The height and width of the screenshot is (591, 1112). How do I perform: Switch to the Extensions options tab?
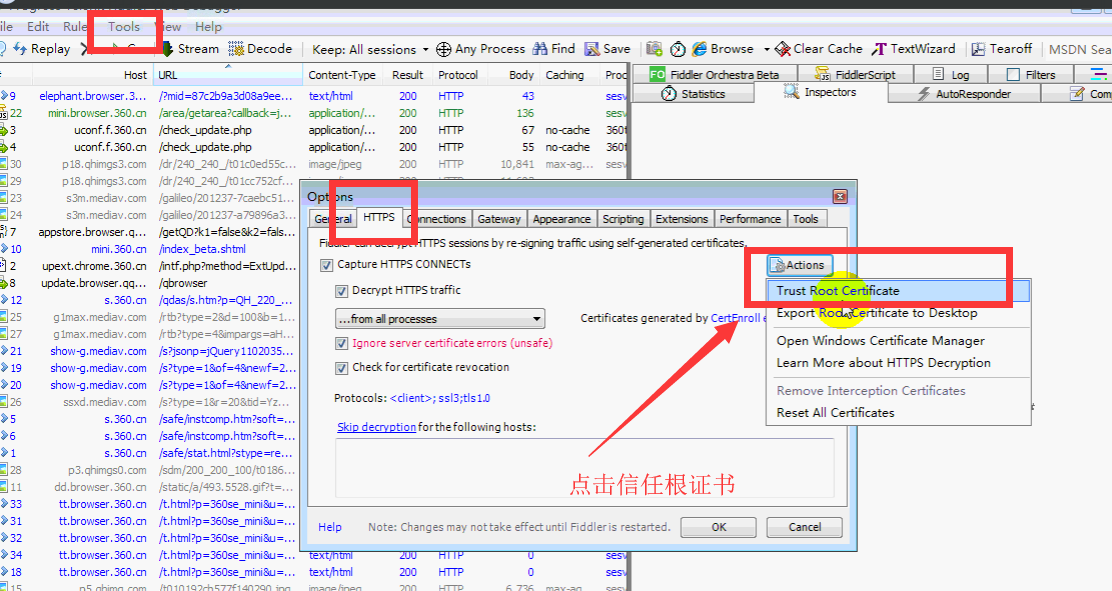point(681,219)
